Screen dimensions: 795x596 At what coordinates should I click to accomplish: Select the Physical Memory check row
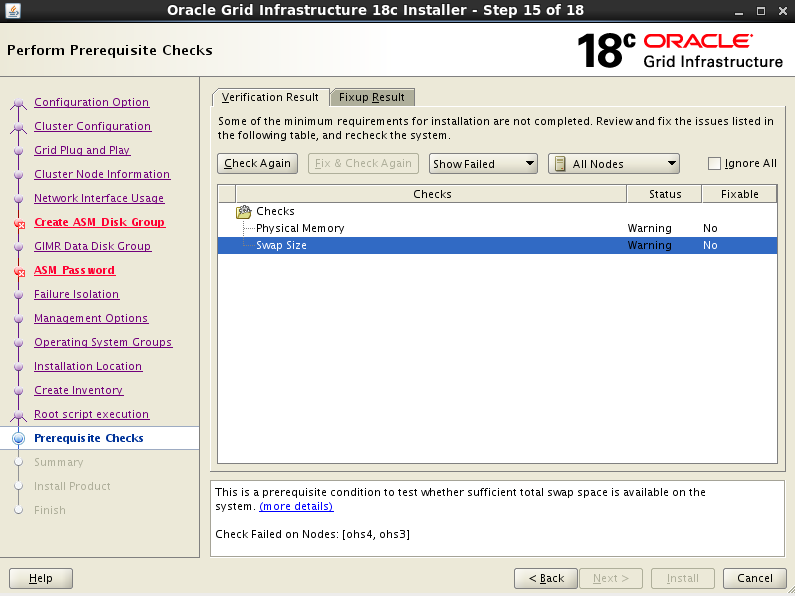point(497,228)
